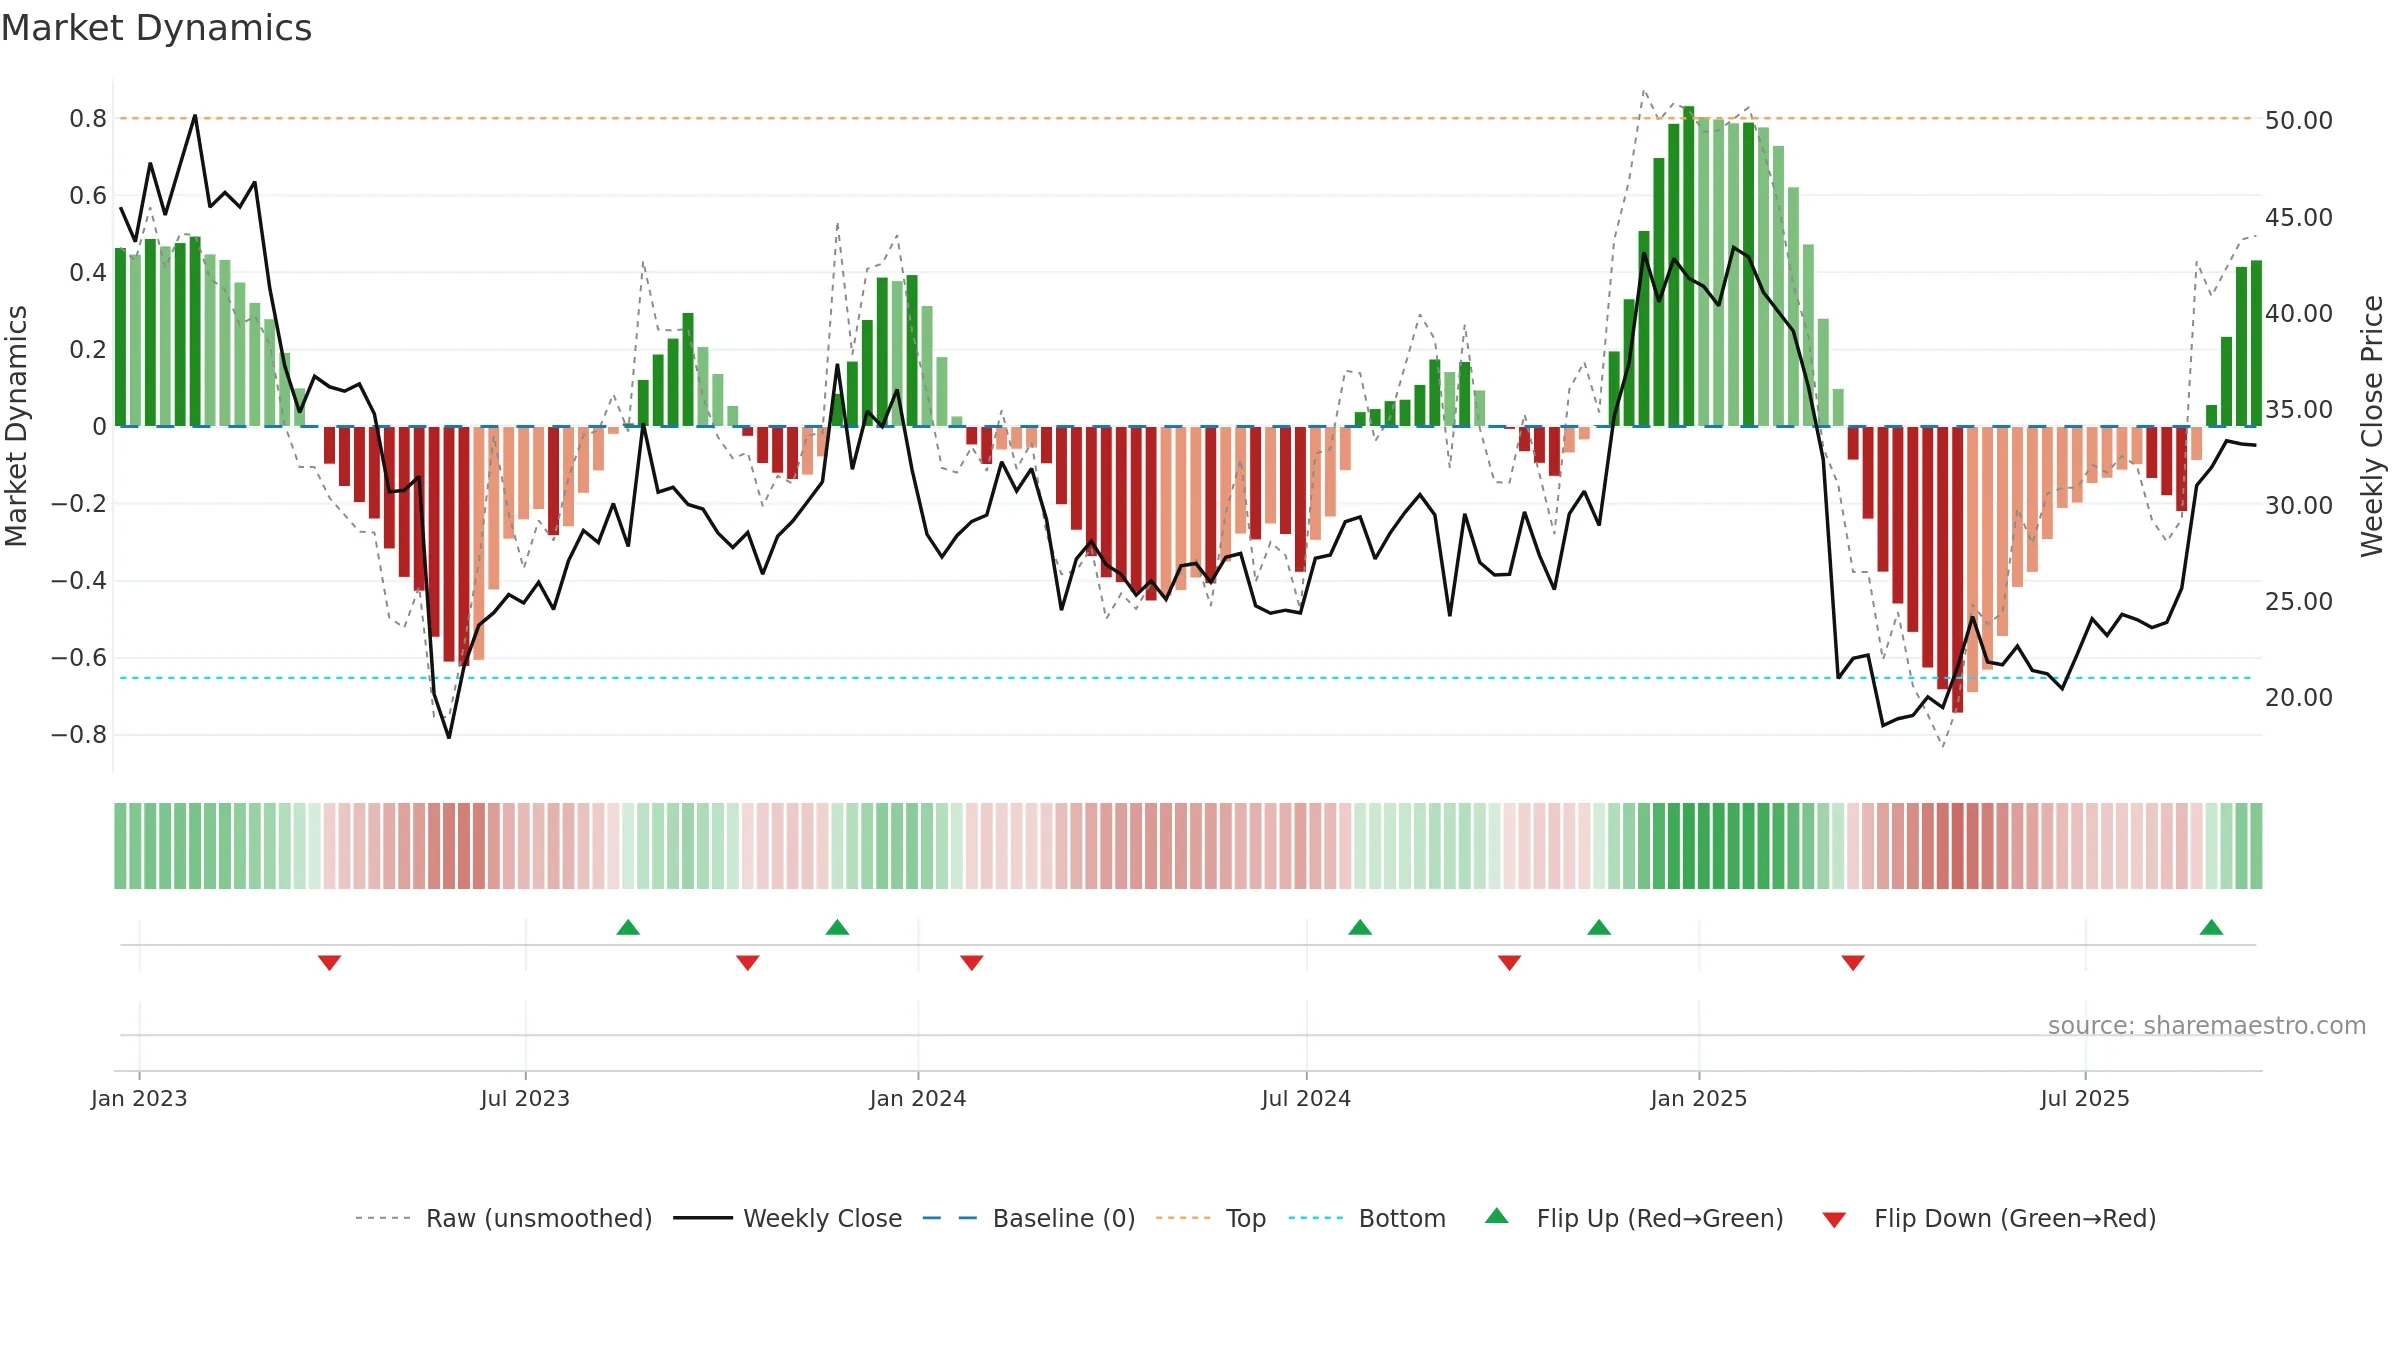Click the 20.00 price axis label
Viewport: 2400px width, 1350px height.
[2299, 698]
